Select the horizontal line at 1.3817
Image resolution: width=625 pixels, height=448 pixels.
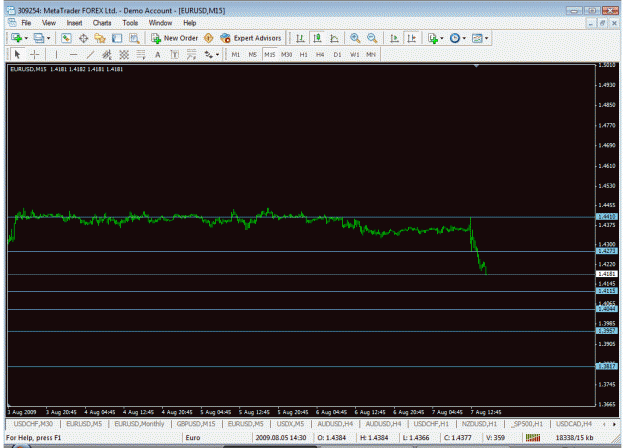tap(301, 366)
